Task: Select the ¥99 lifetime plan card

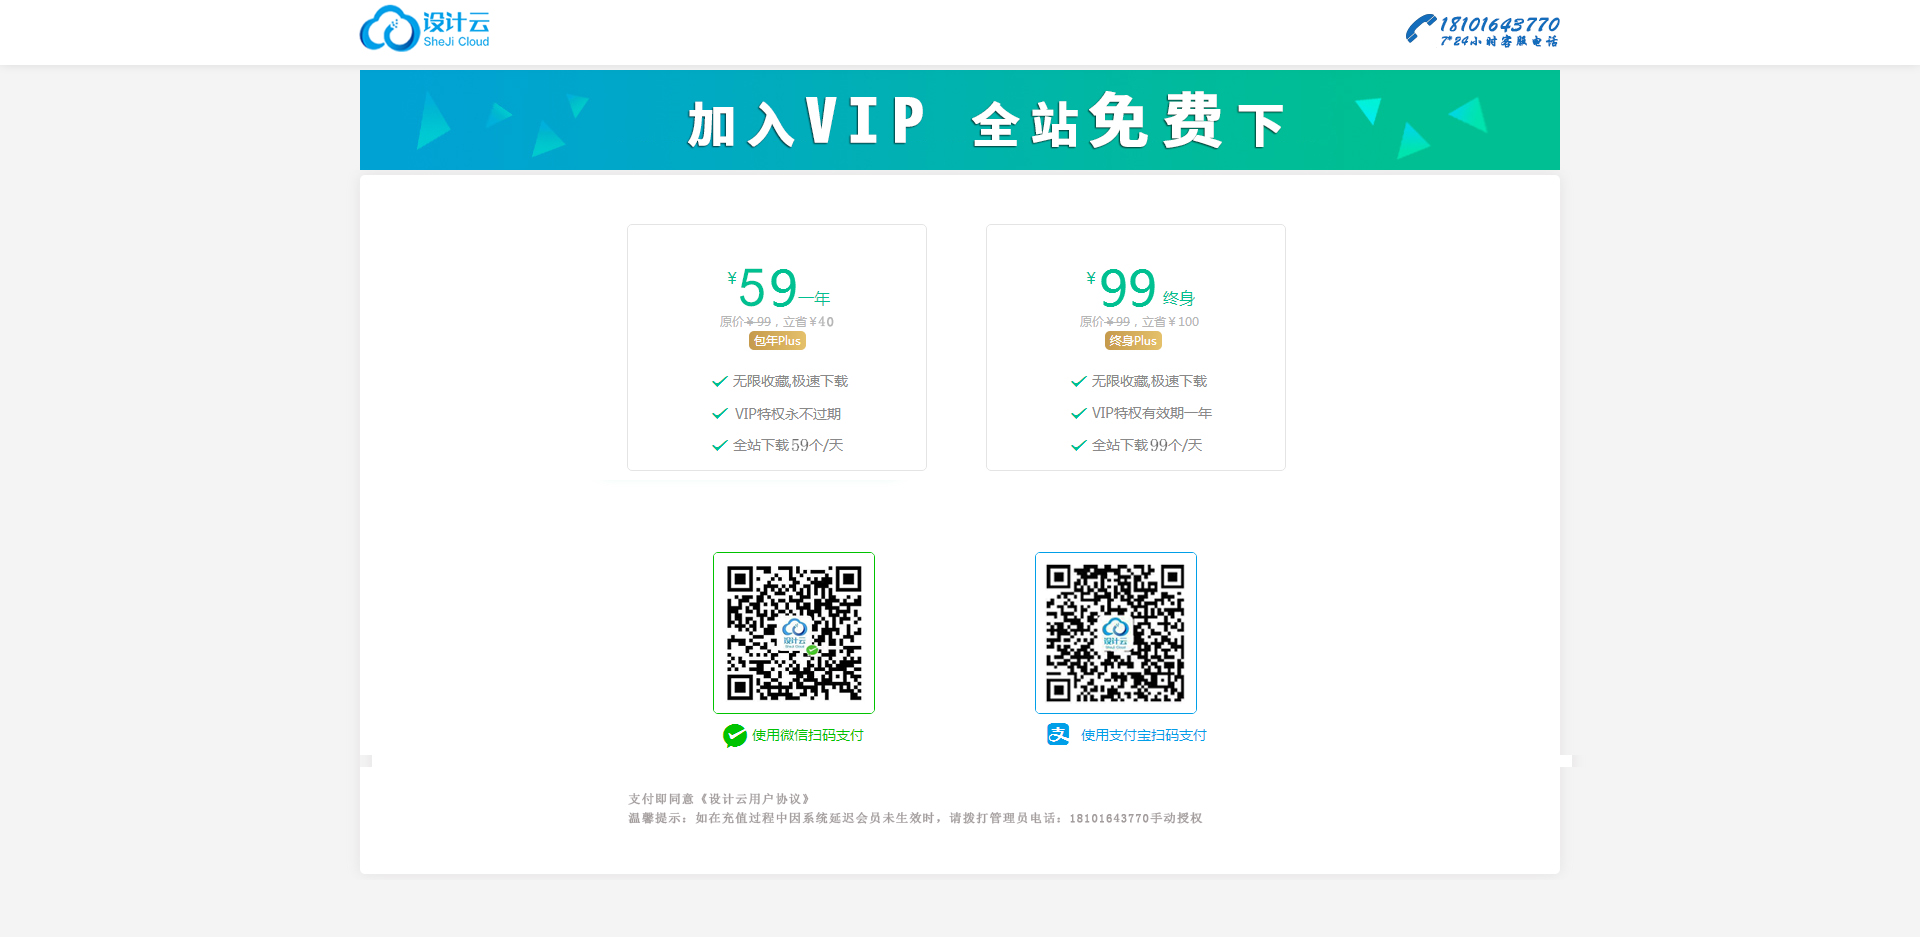Action: [x=1136, y=347]
